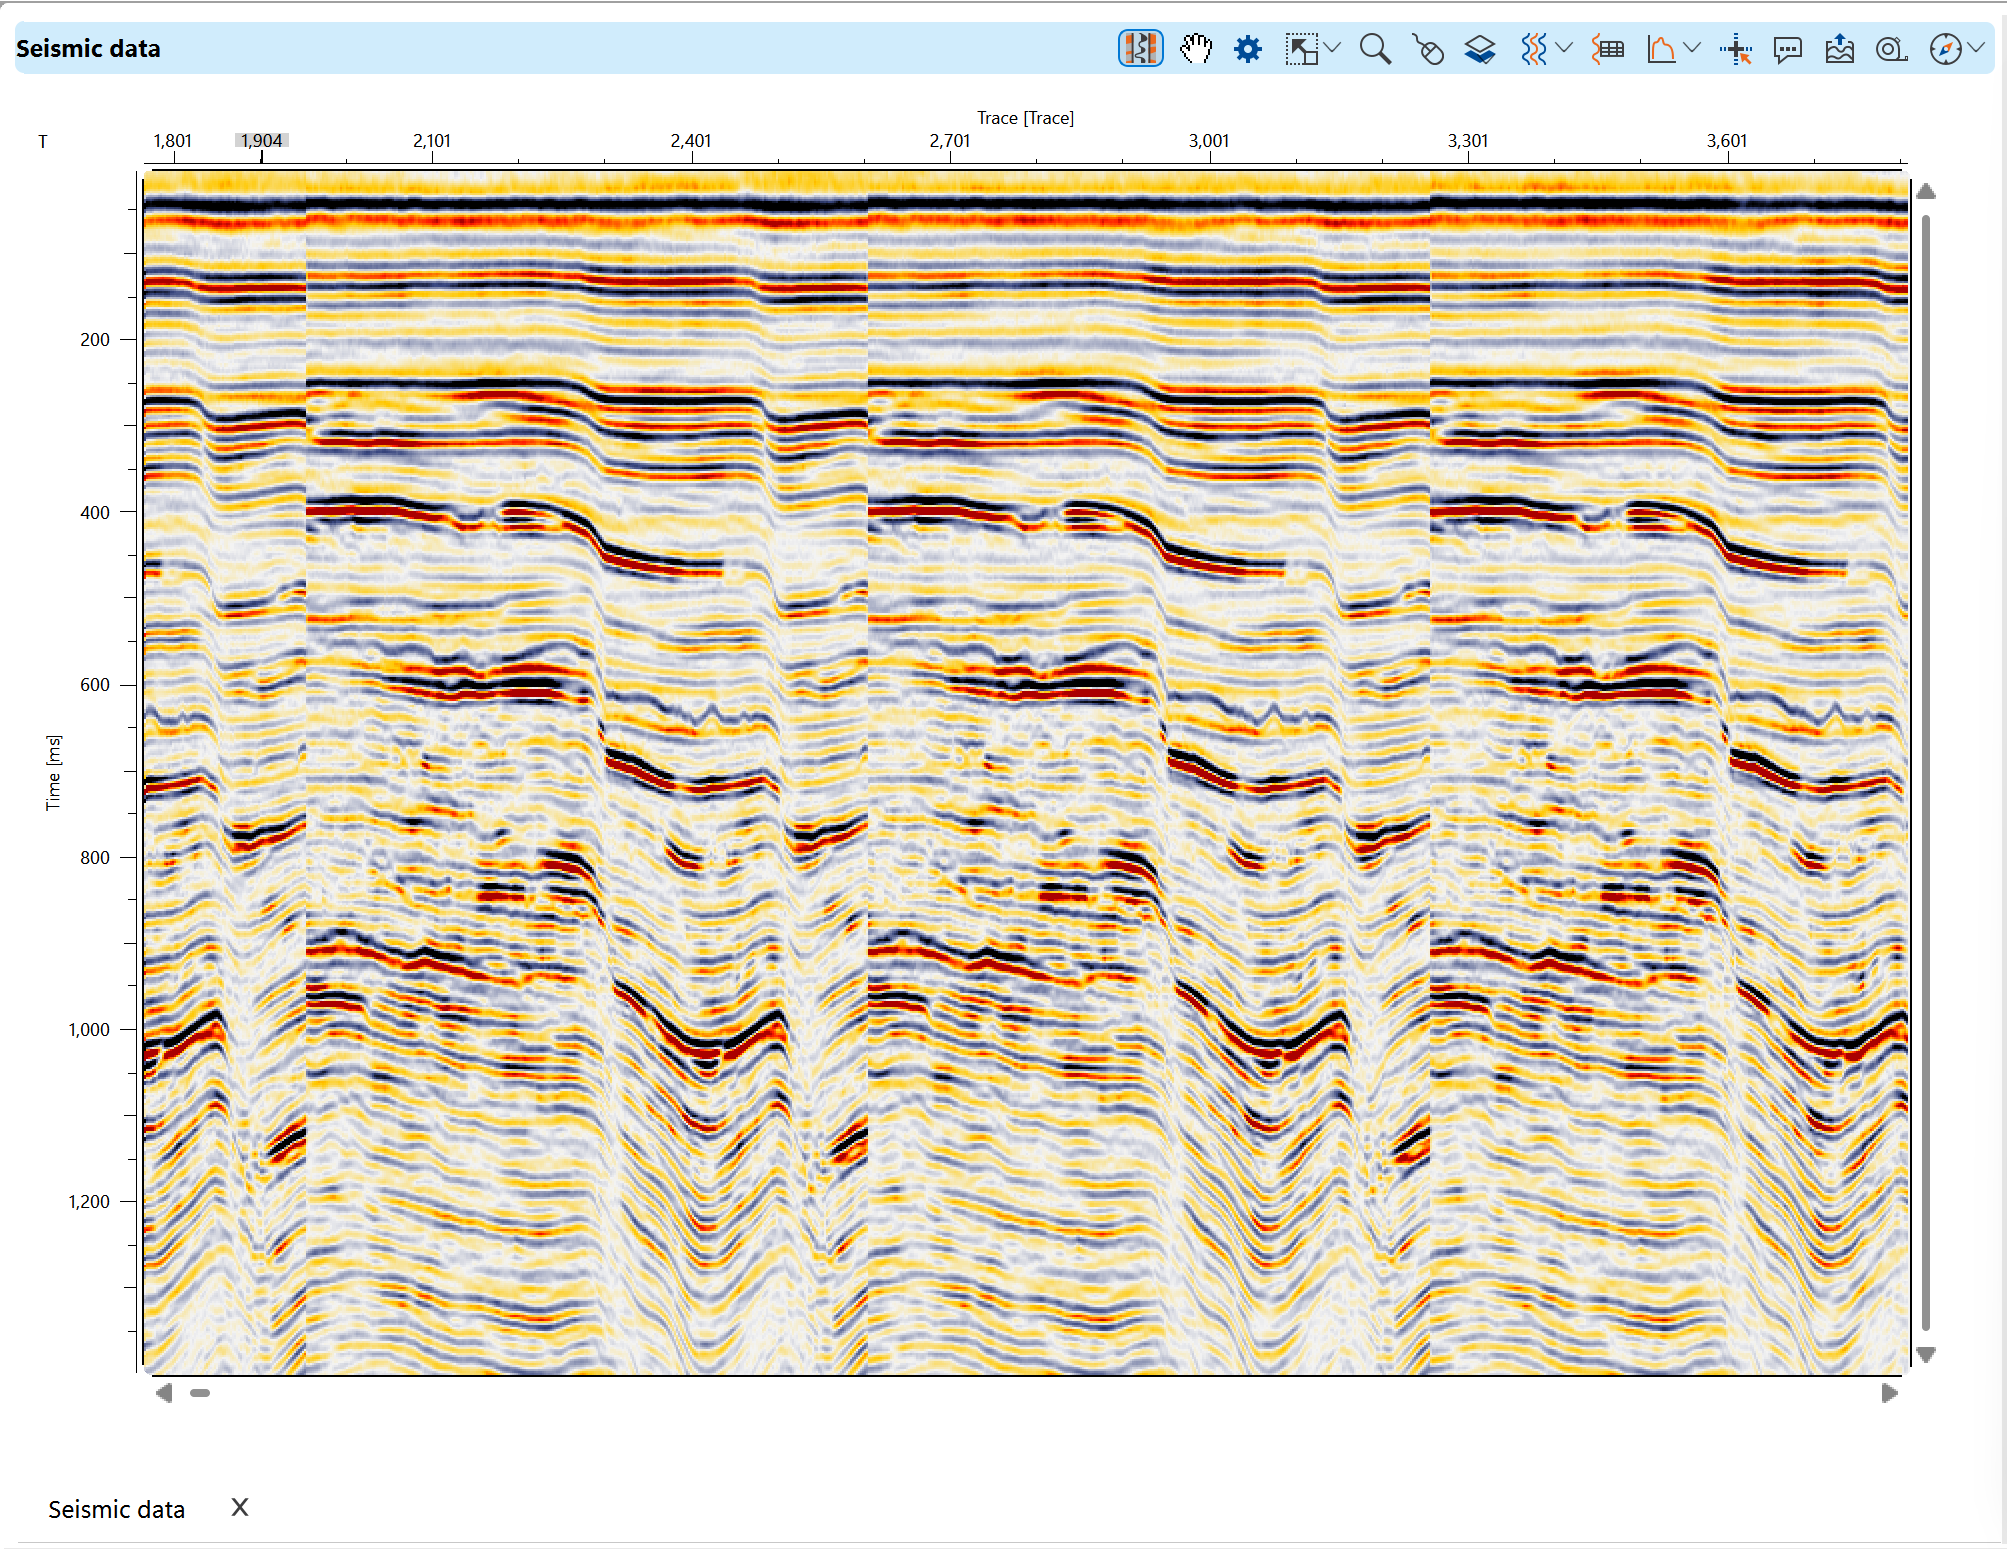Viewport: 2007px width, 1549px height.
Task: Select the wiggle trace display tool
Action: (x=1536, y=47)
